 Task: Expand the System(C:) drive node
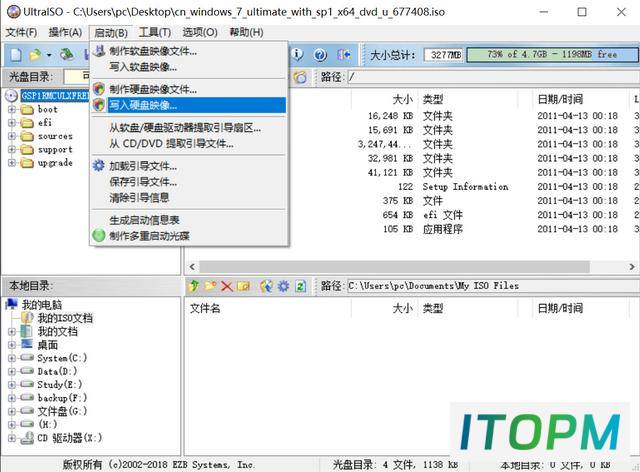pyautogui.click(x=11, y=358)
